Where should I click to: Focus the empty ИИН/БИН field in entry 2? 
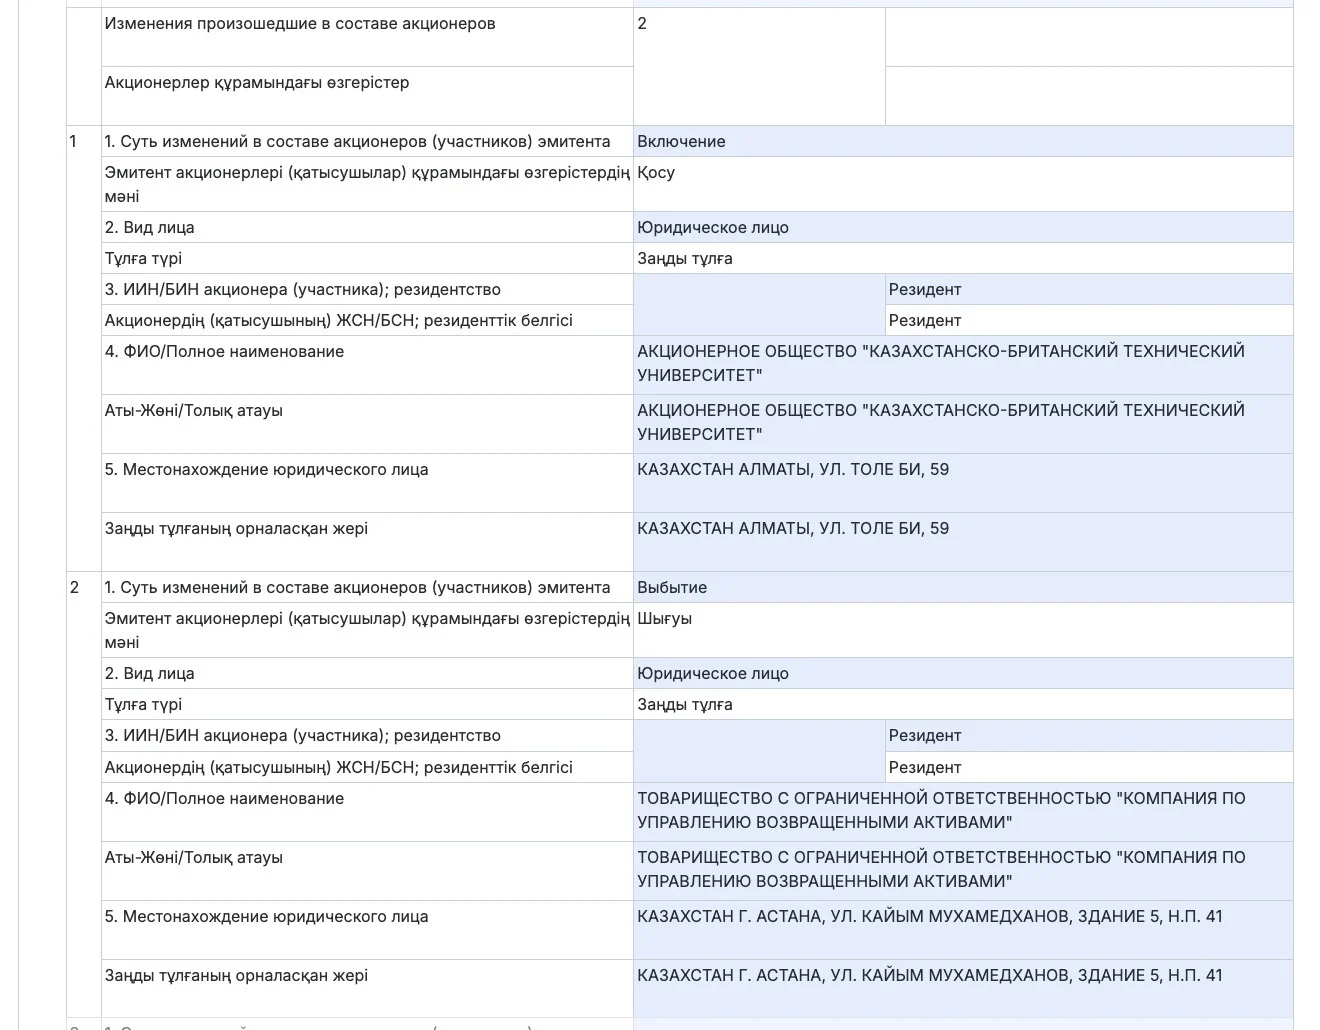coord(758,750)
